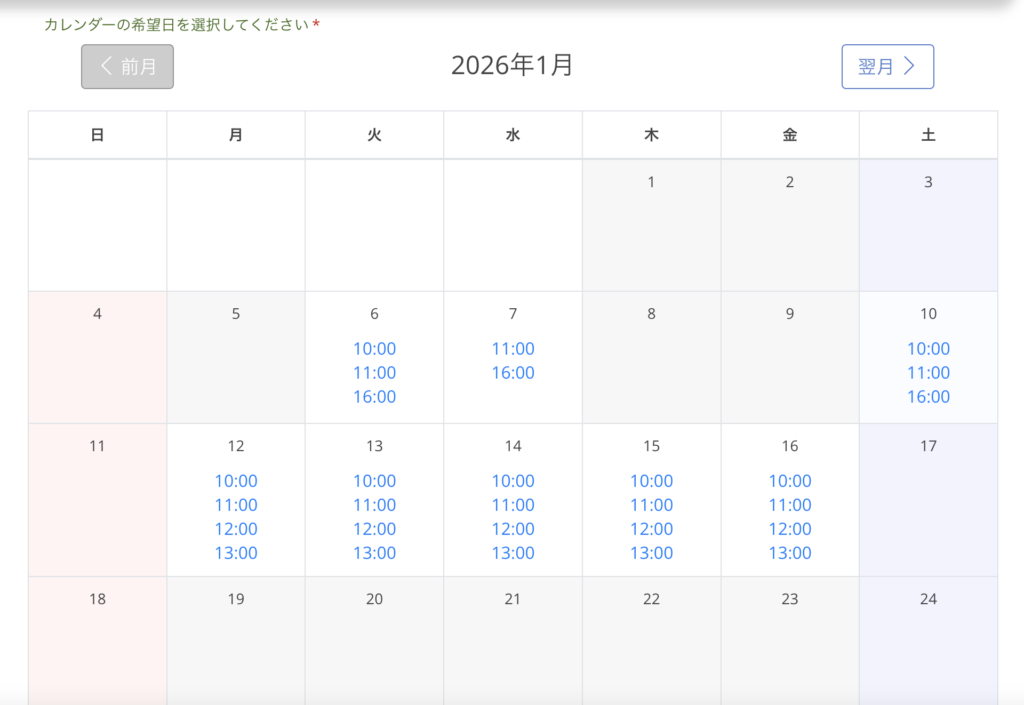Pick the 11:00 slot on January 6
This screenshot has width=1024, height=705.
point(374,373)
